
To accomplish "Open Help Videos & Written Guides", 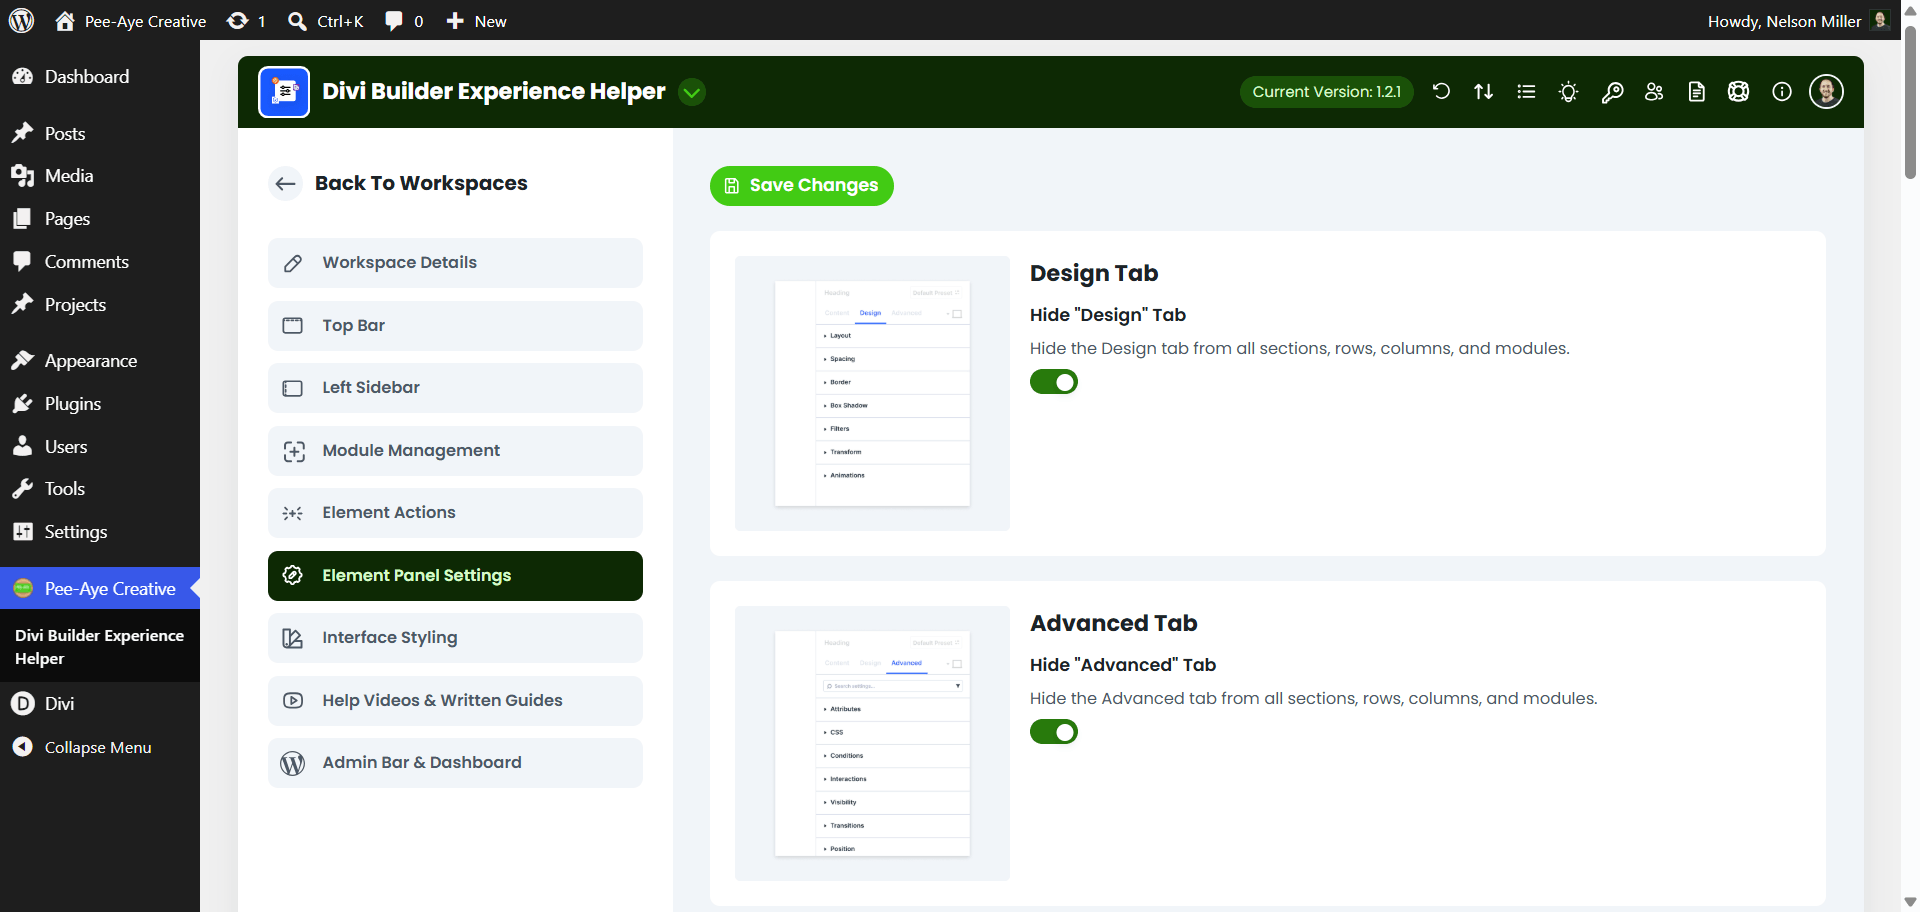I will [455, 701].
